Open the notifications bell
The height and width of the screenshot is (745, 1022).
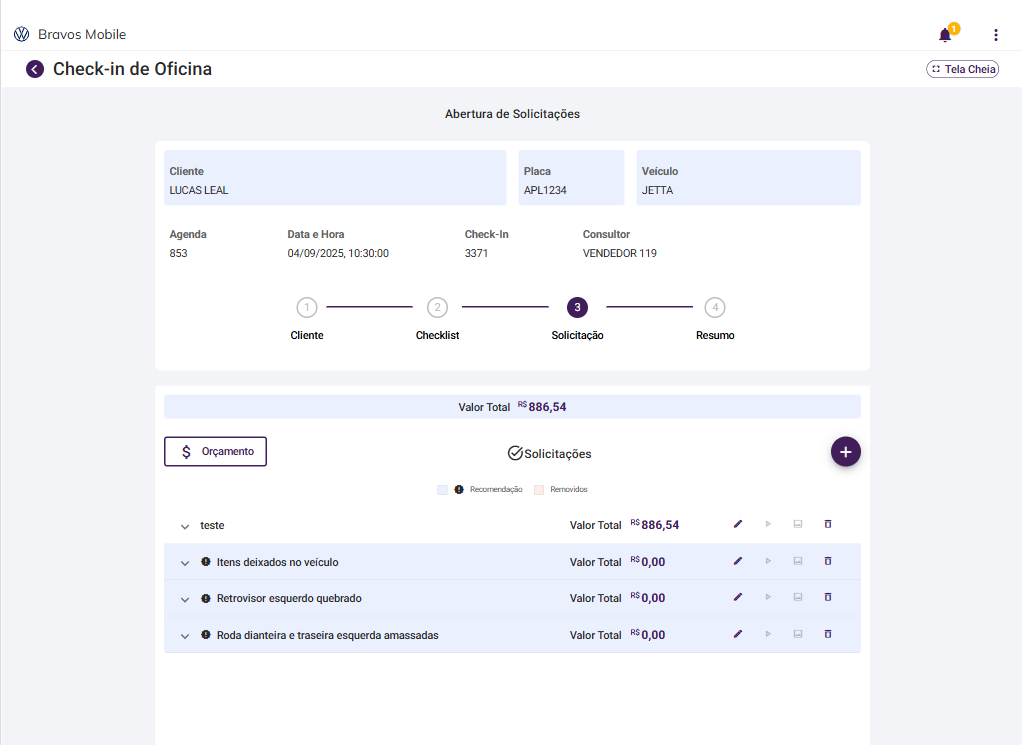click(x=945, y=35)
